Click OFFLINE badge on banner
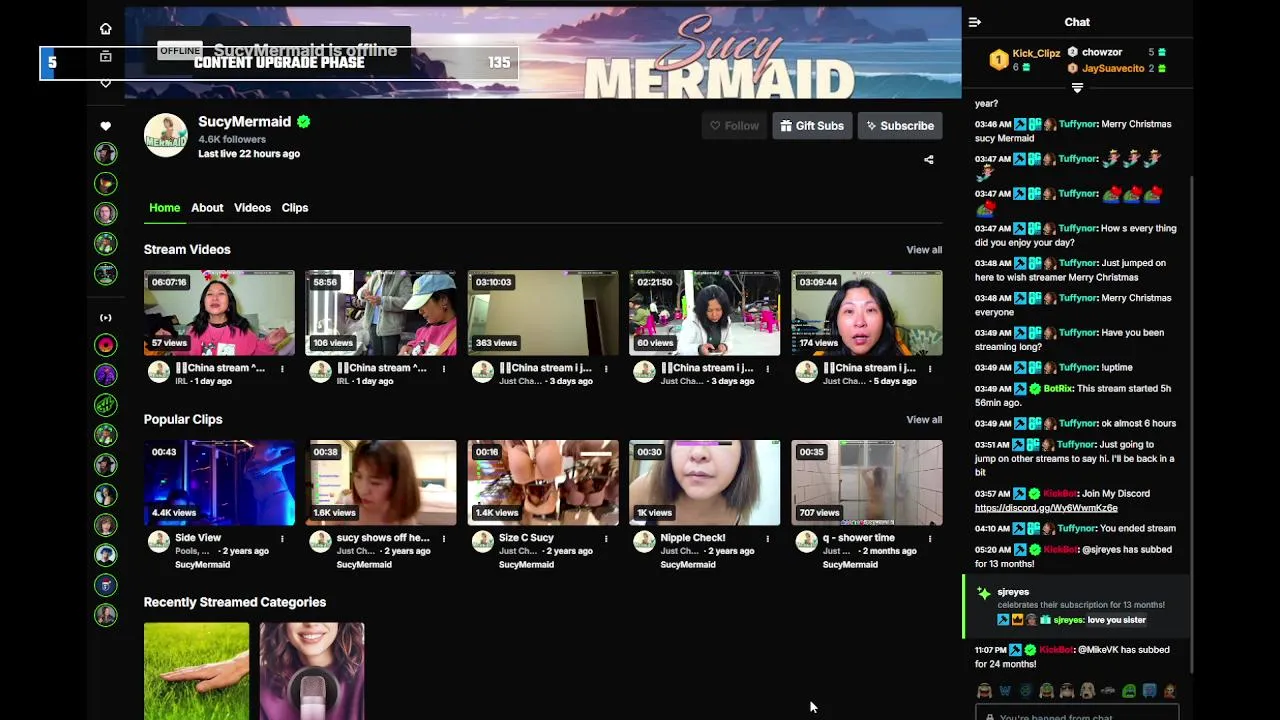 click(x=180, y=51)
